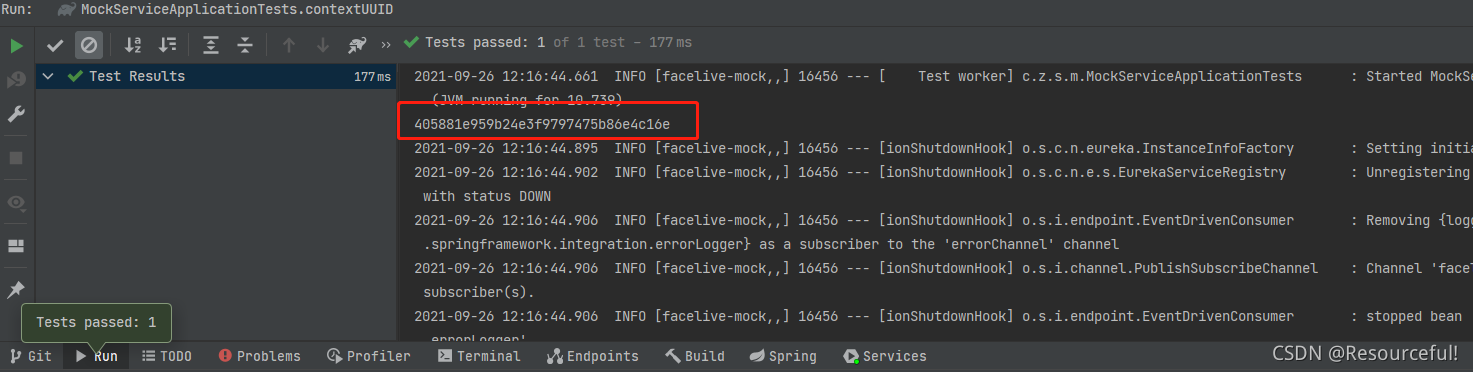Expand all test results
This screenshot has height=372, width=1473.
coord(210,45)
